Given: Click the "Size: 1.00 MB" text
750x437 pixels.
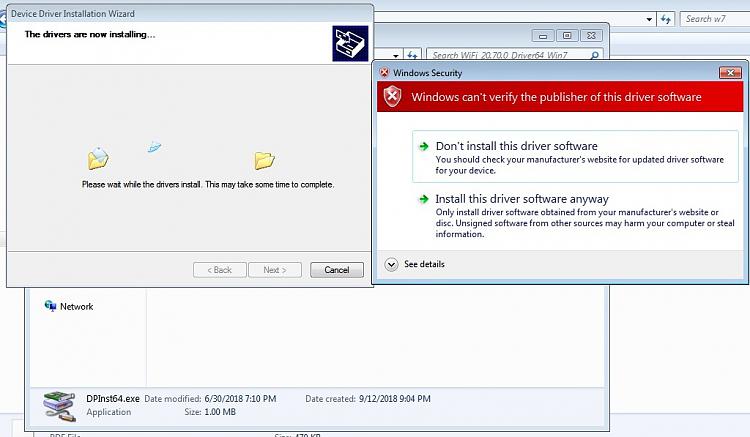Looking at the screenshot, I should click(x=210, y=412).
